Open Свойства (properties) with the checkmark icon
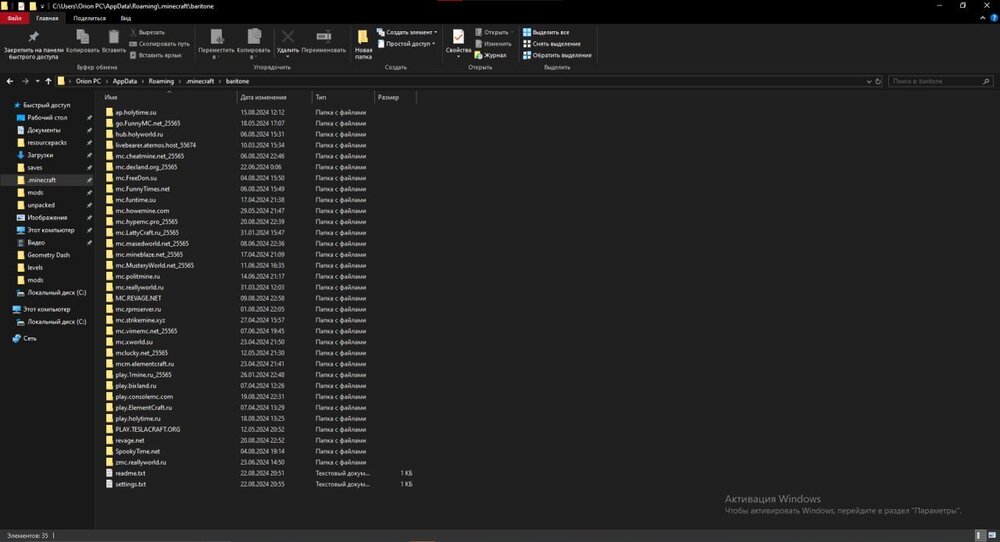Image resolution: width=1000 pixels, height=542 pixels. 458,42
